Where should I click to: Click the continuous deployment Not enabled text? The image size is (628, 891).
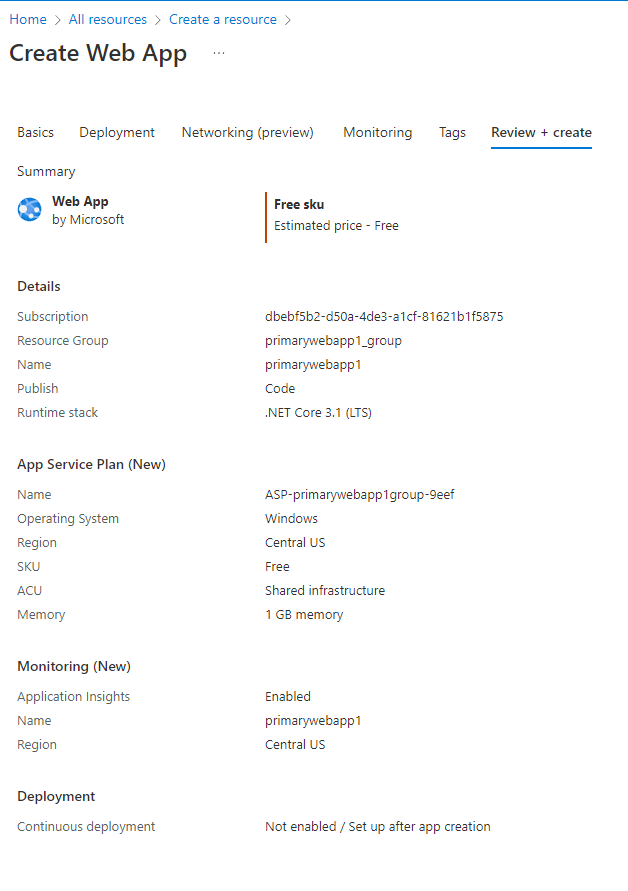coord(376,826)
